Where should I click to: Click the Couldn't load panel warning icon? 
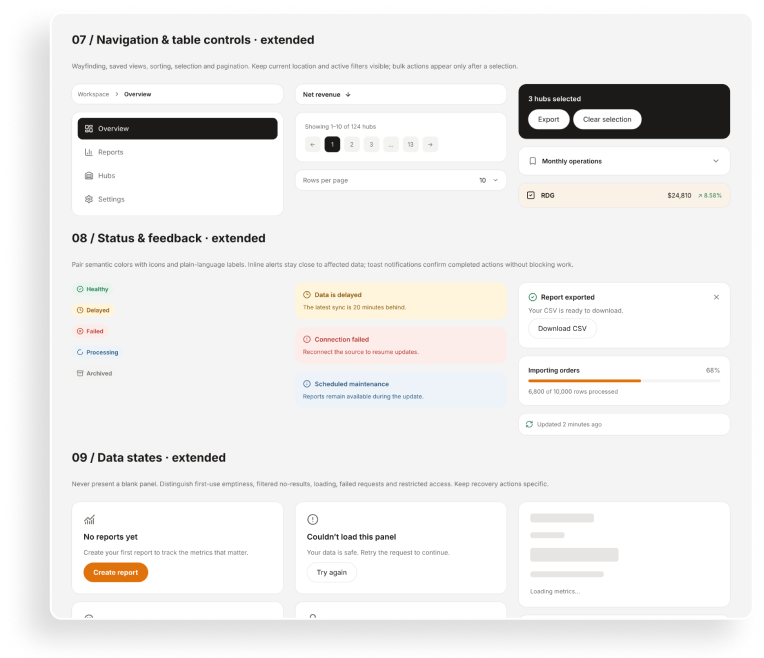tap(313, 520)
